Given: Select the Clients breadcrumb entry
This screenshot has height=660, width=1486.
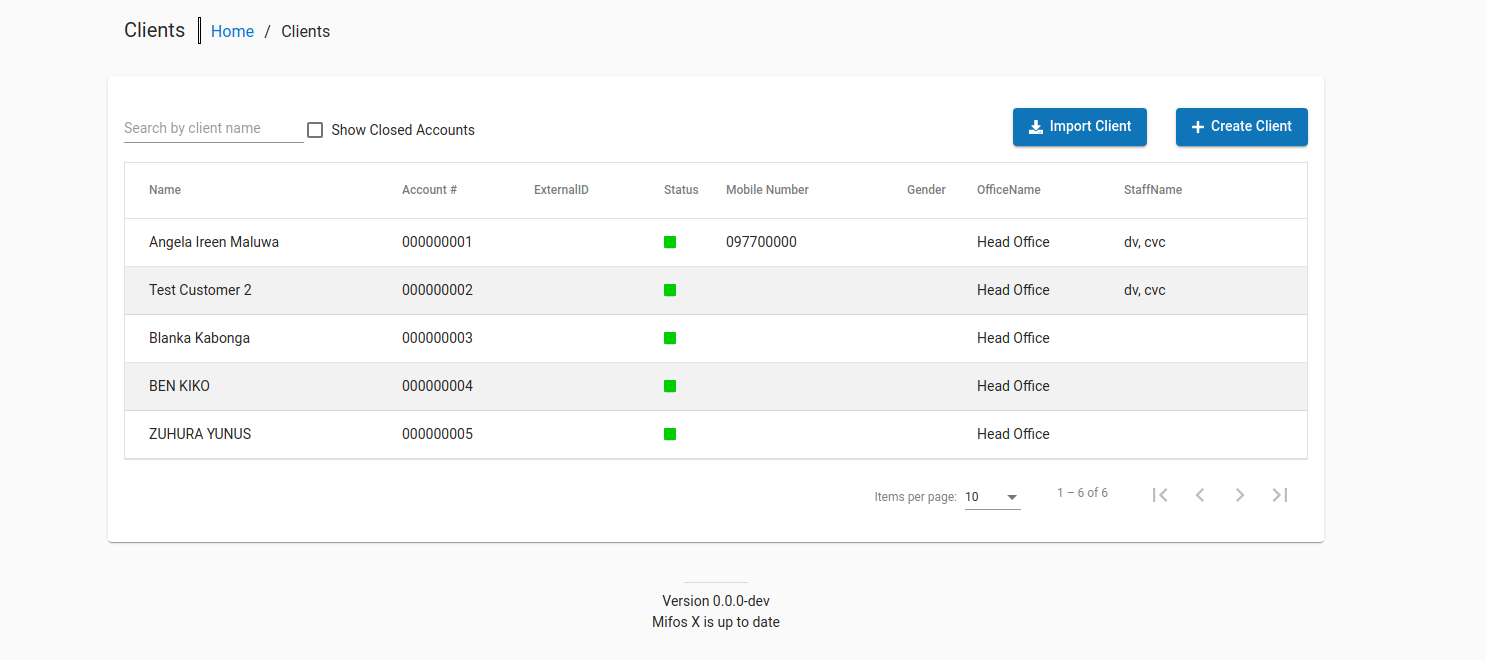Looking at the screenshot, I should tap(305, 31).
